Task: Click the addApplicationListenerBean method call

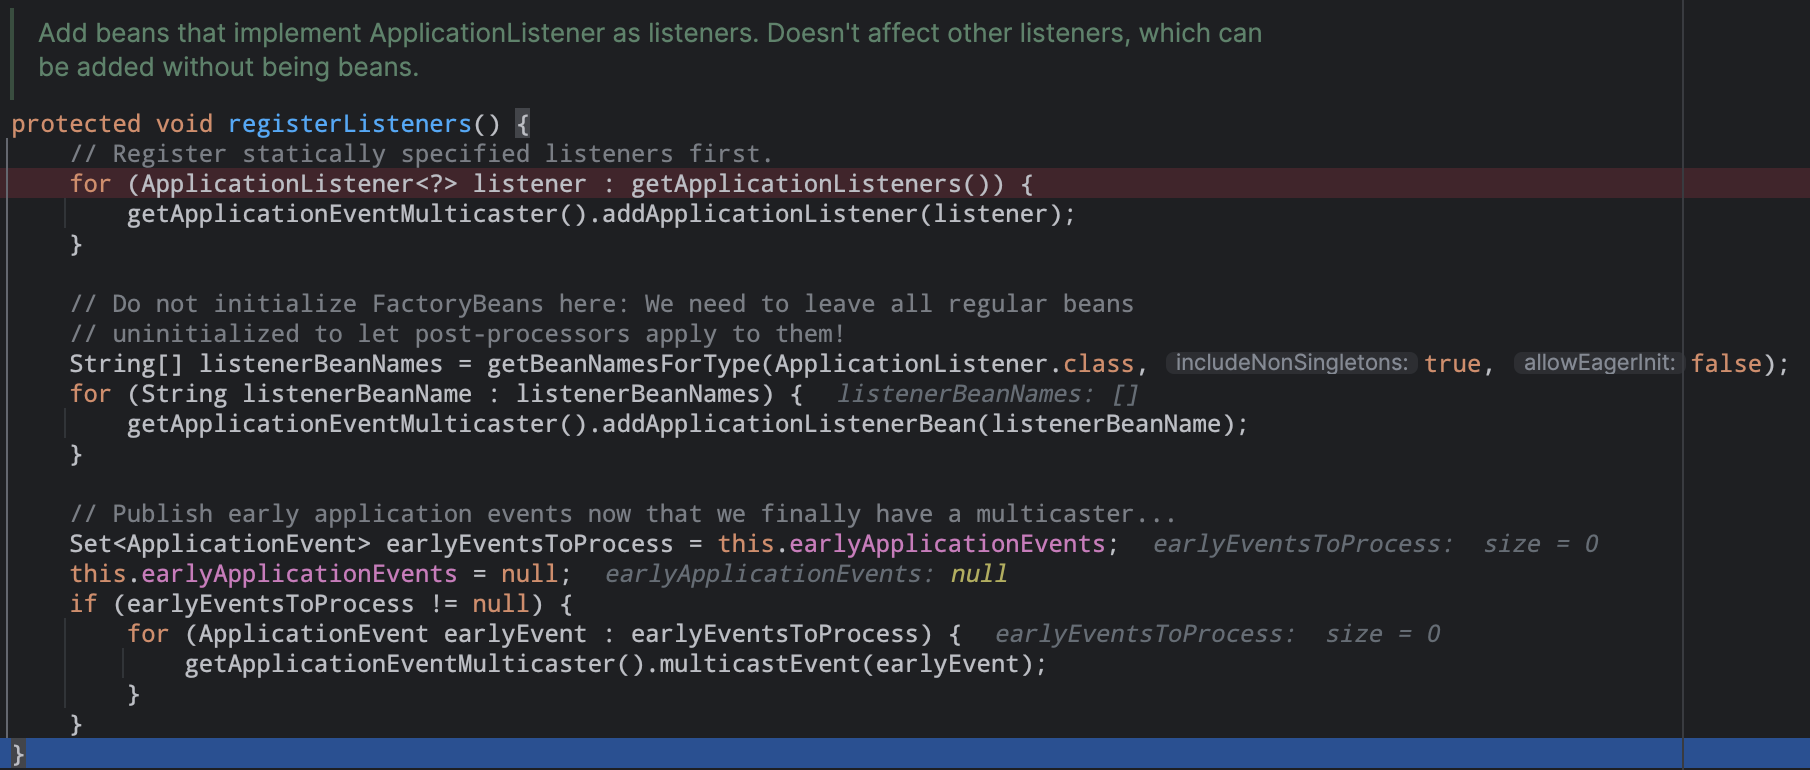Action: click(788, 424)
